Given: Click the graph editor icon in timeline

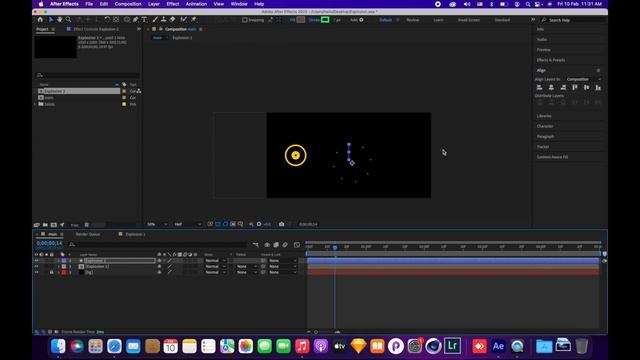Looking at the screenshot, I should [297, 245].
